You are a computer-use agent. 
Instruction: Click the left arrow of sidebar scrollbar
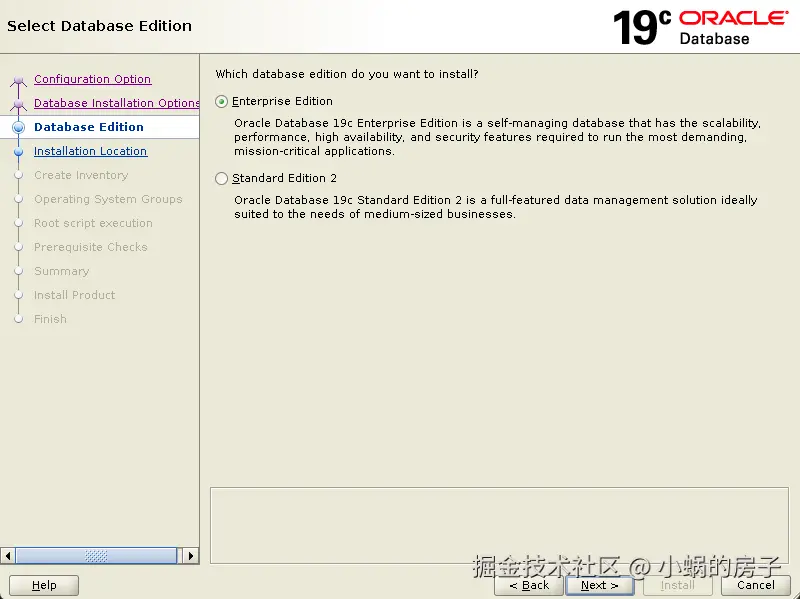click(8, 556)
